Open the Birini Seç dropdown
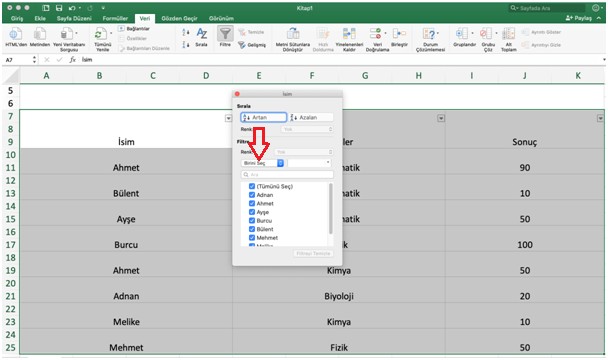 [263, 163]
